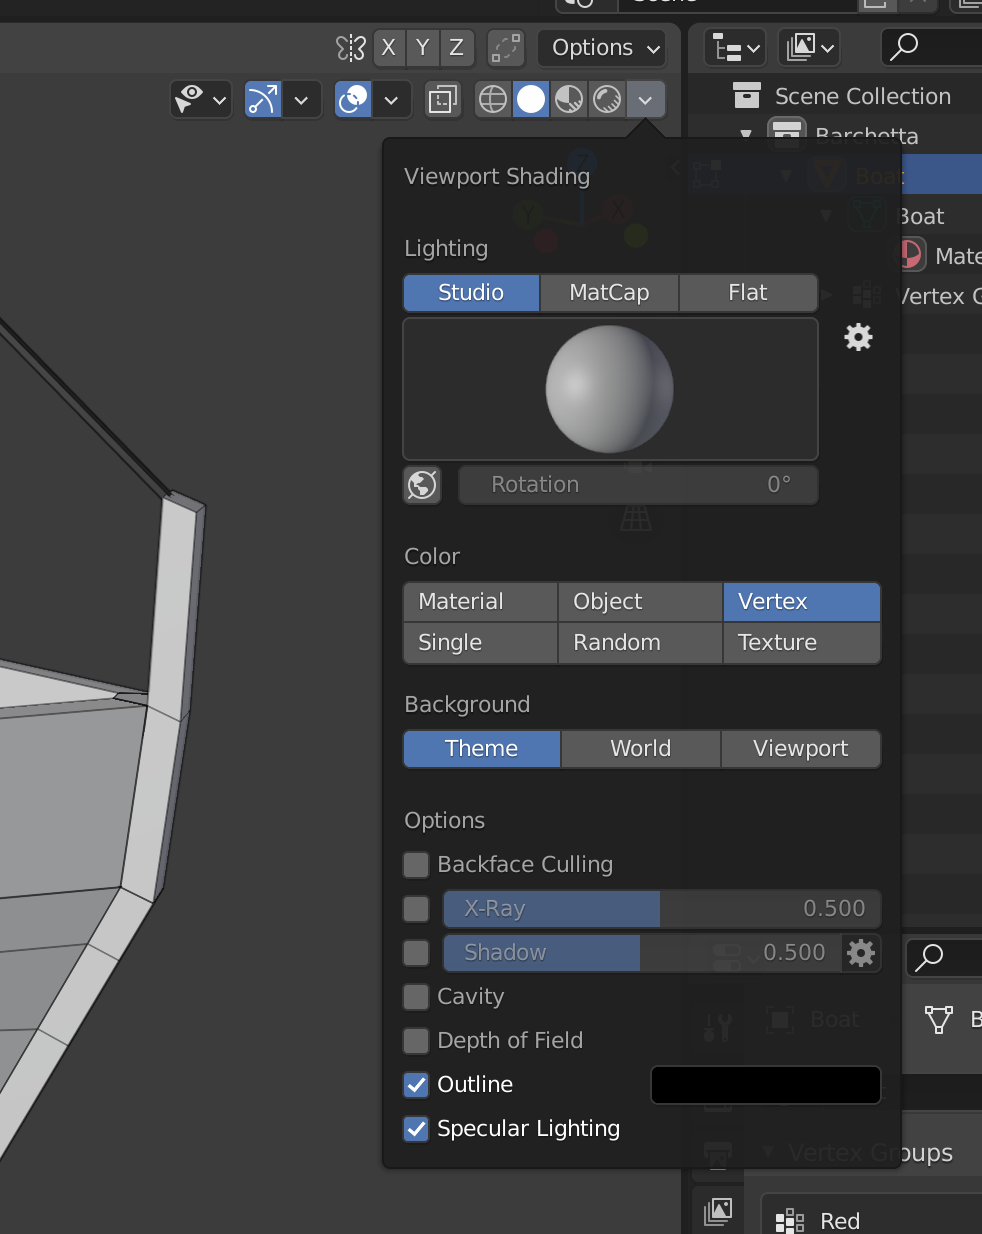Set color mode to Vertex
Viewport: 982px width, 1234px height.
(x=801, y=601)
